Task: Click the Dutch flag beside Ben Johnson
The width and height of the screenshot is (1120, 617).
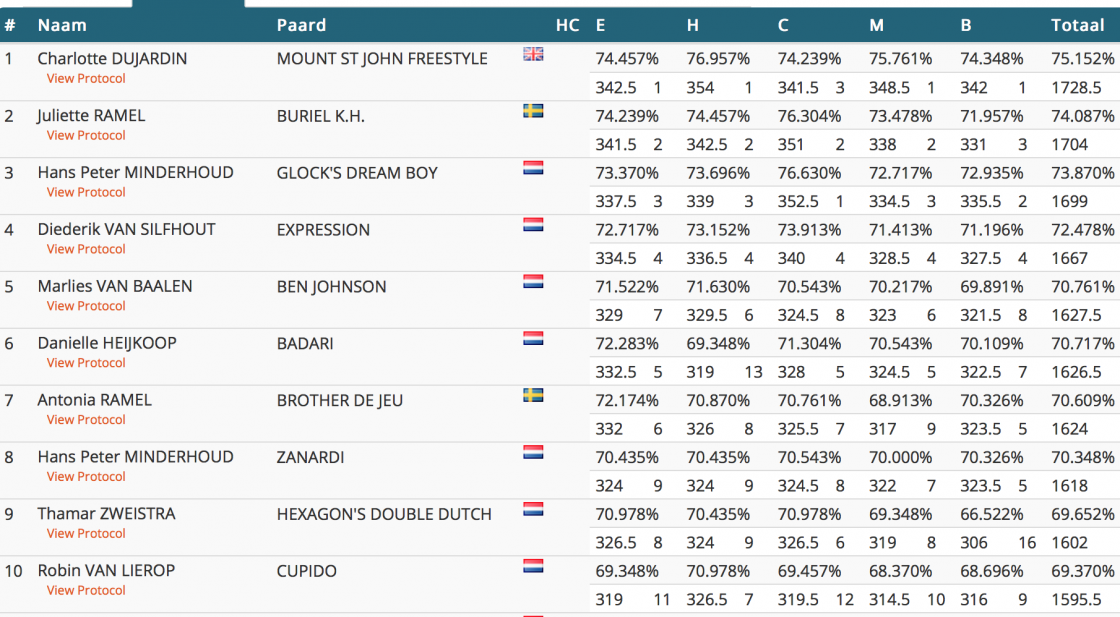Action: pos(533,282)
